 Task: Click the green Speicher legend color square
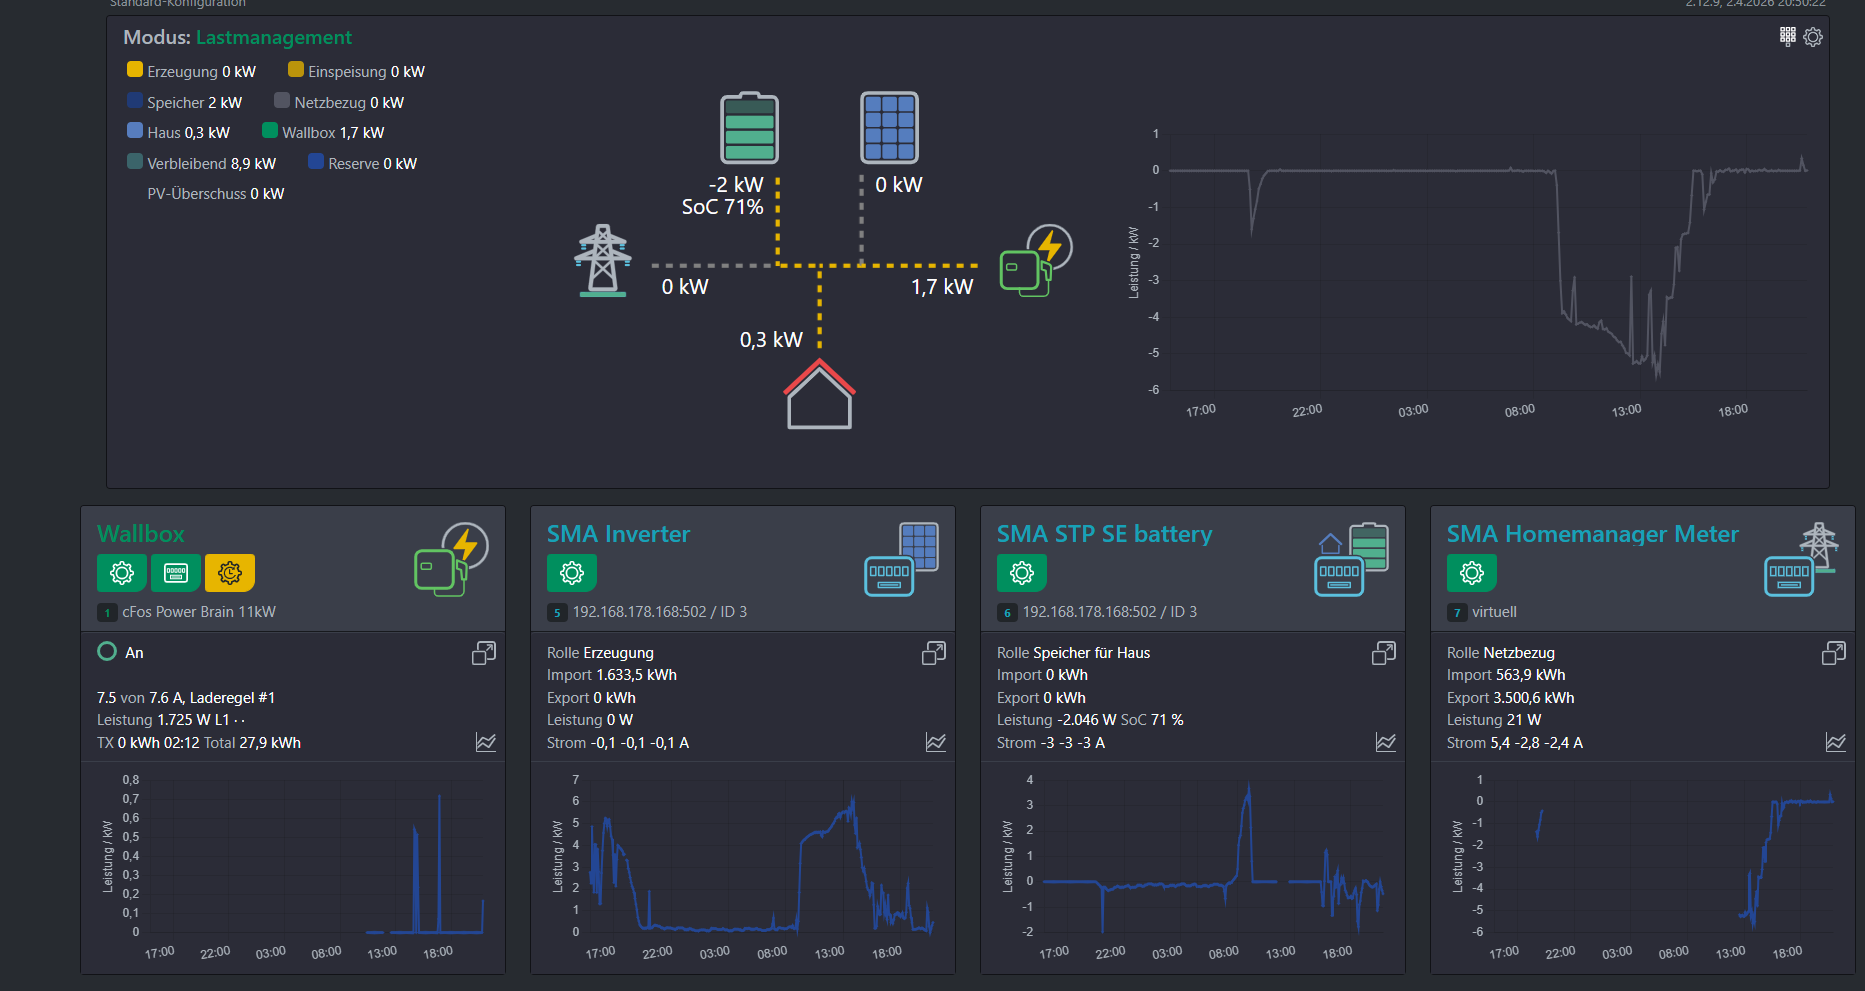135,101
